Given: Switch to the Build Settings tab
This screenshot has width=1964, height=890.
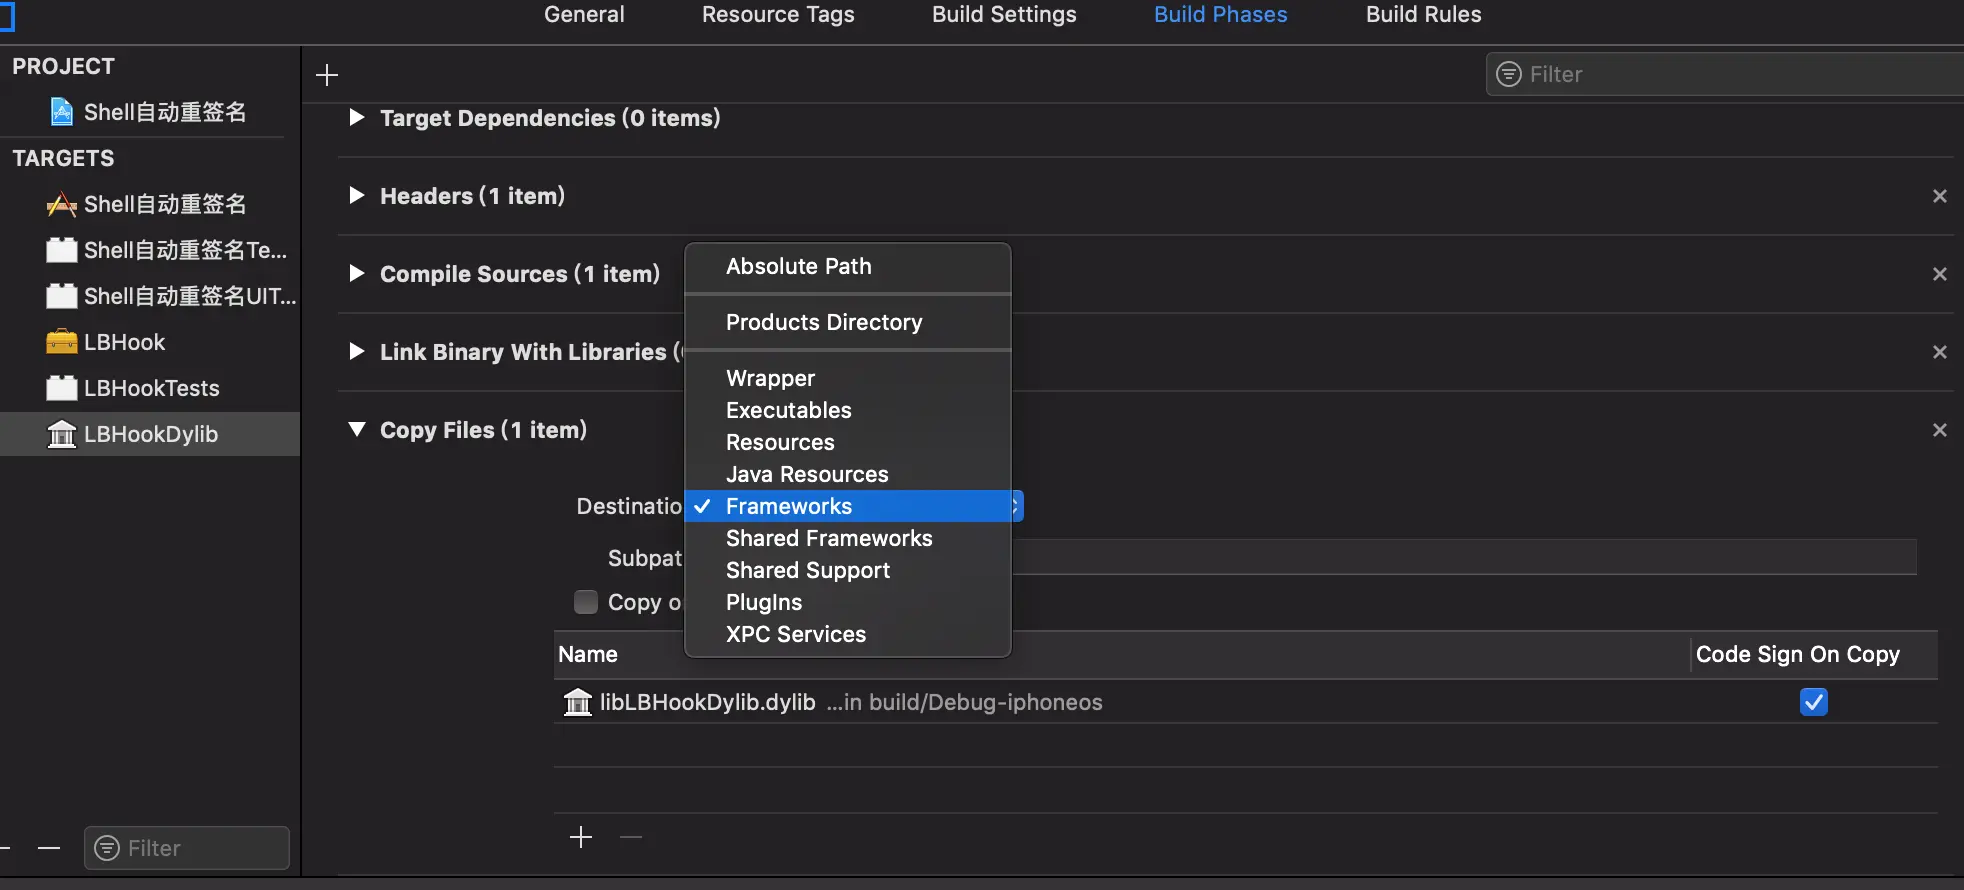Looking at the screenshot, I should (1004, 15).
